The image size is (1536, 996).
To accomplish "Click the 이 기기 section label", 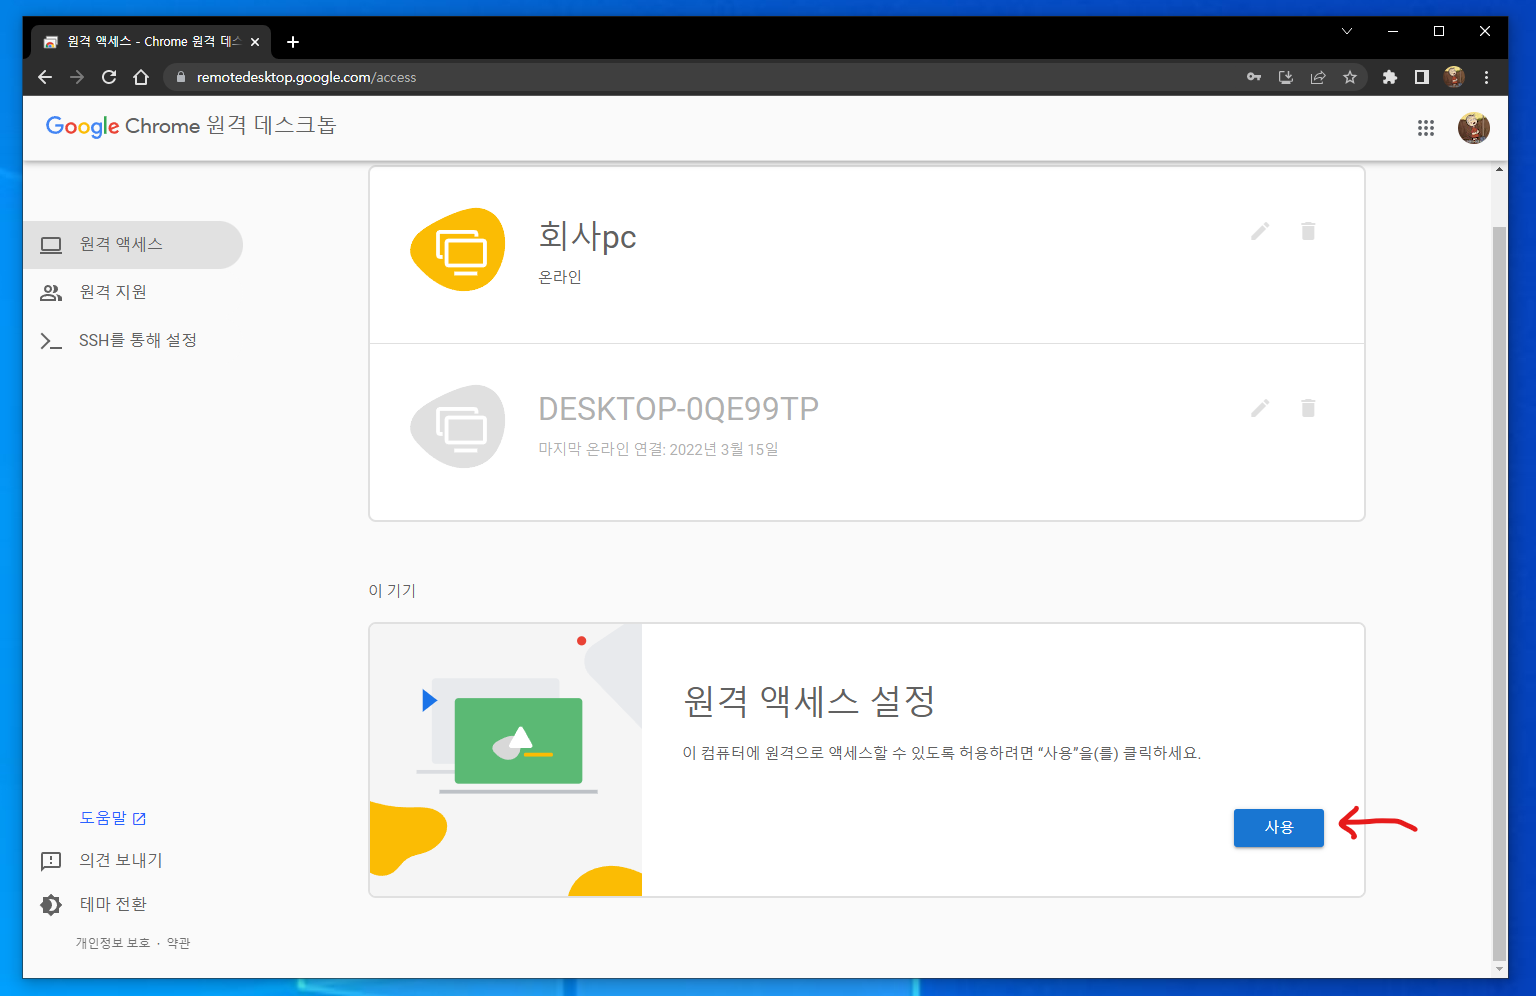I will (392, 591).
